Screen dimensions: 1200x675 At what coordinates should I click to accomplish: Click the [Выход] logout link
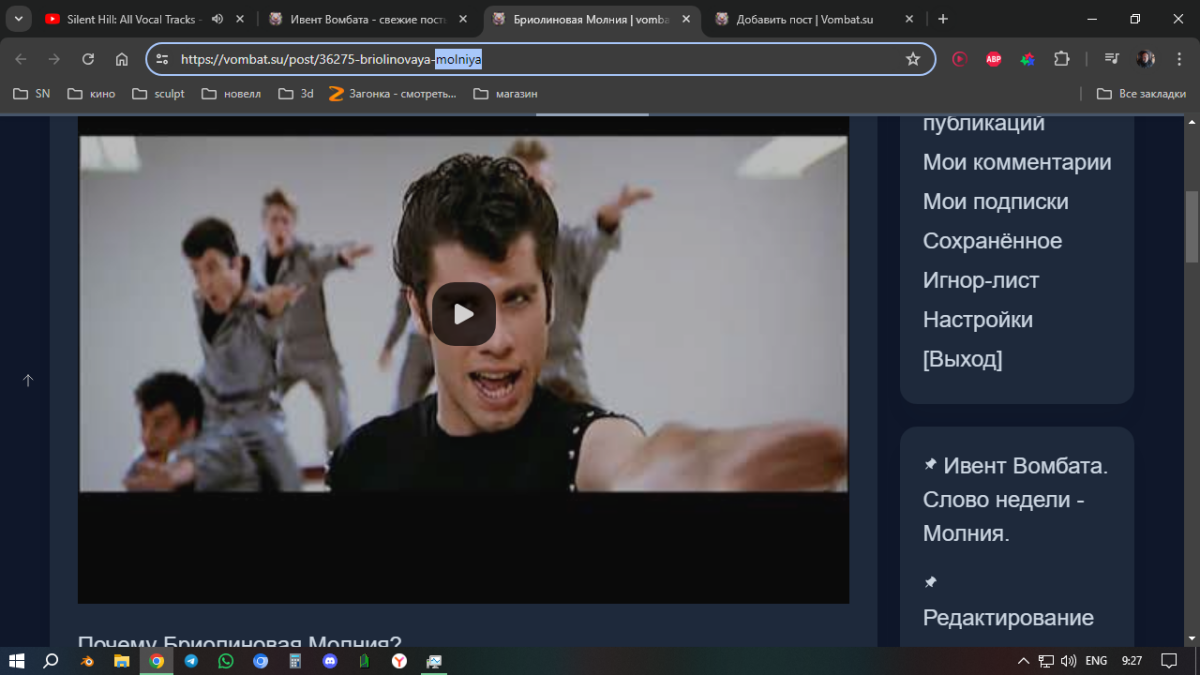(x=963, y=359)
